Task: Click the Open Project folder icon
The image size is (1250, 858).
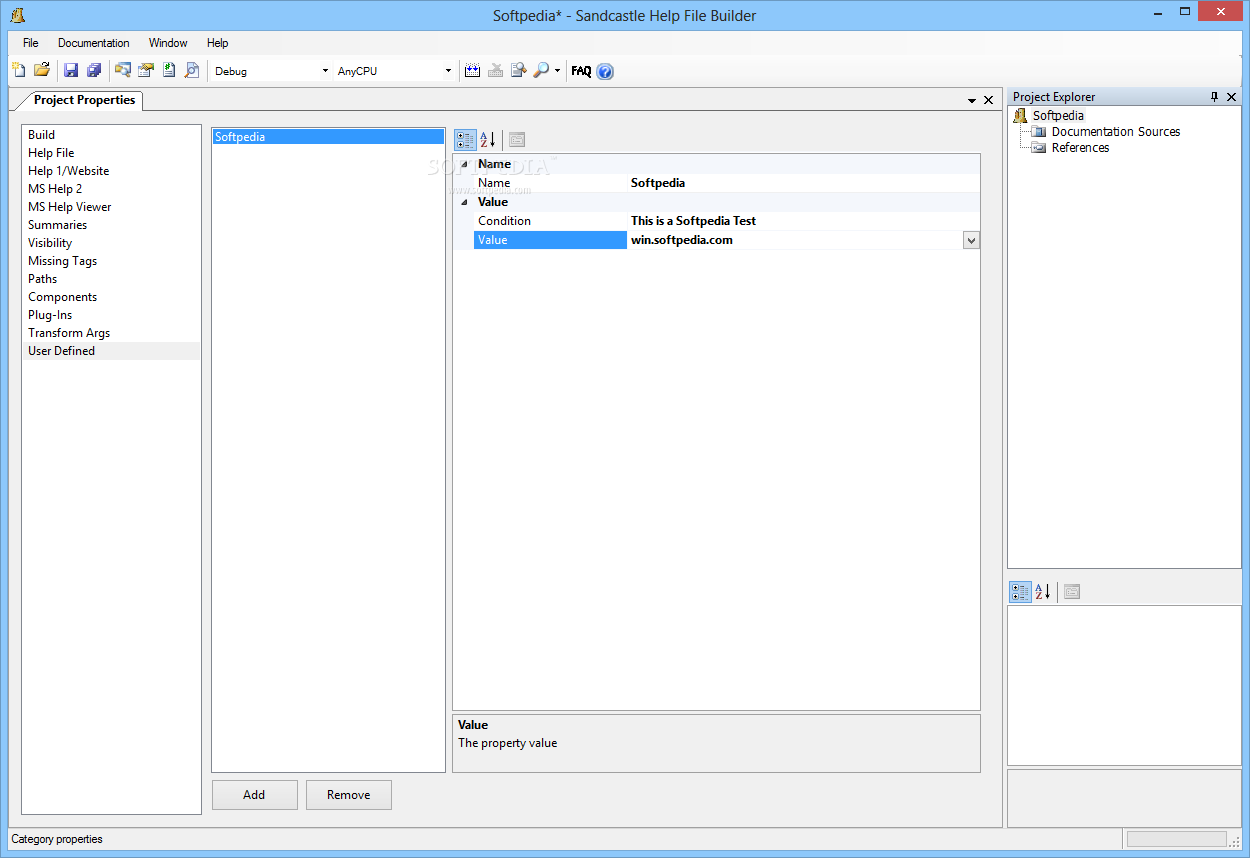Action: pos(42,70)
